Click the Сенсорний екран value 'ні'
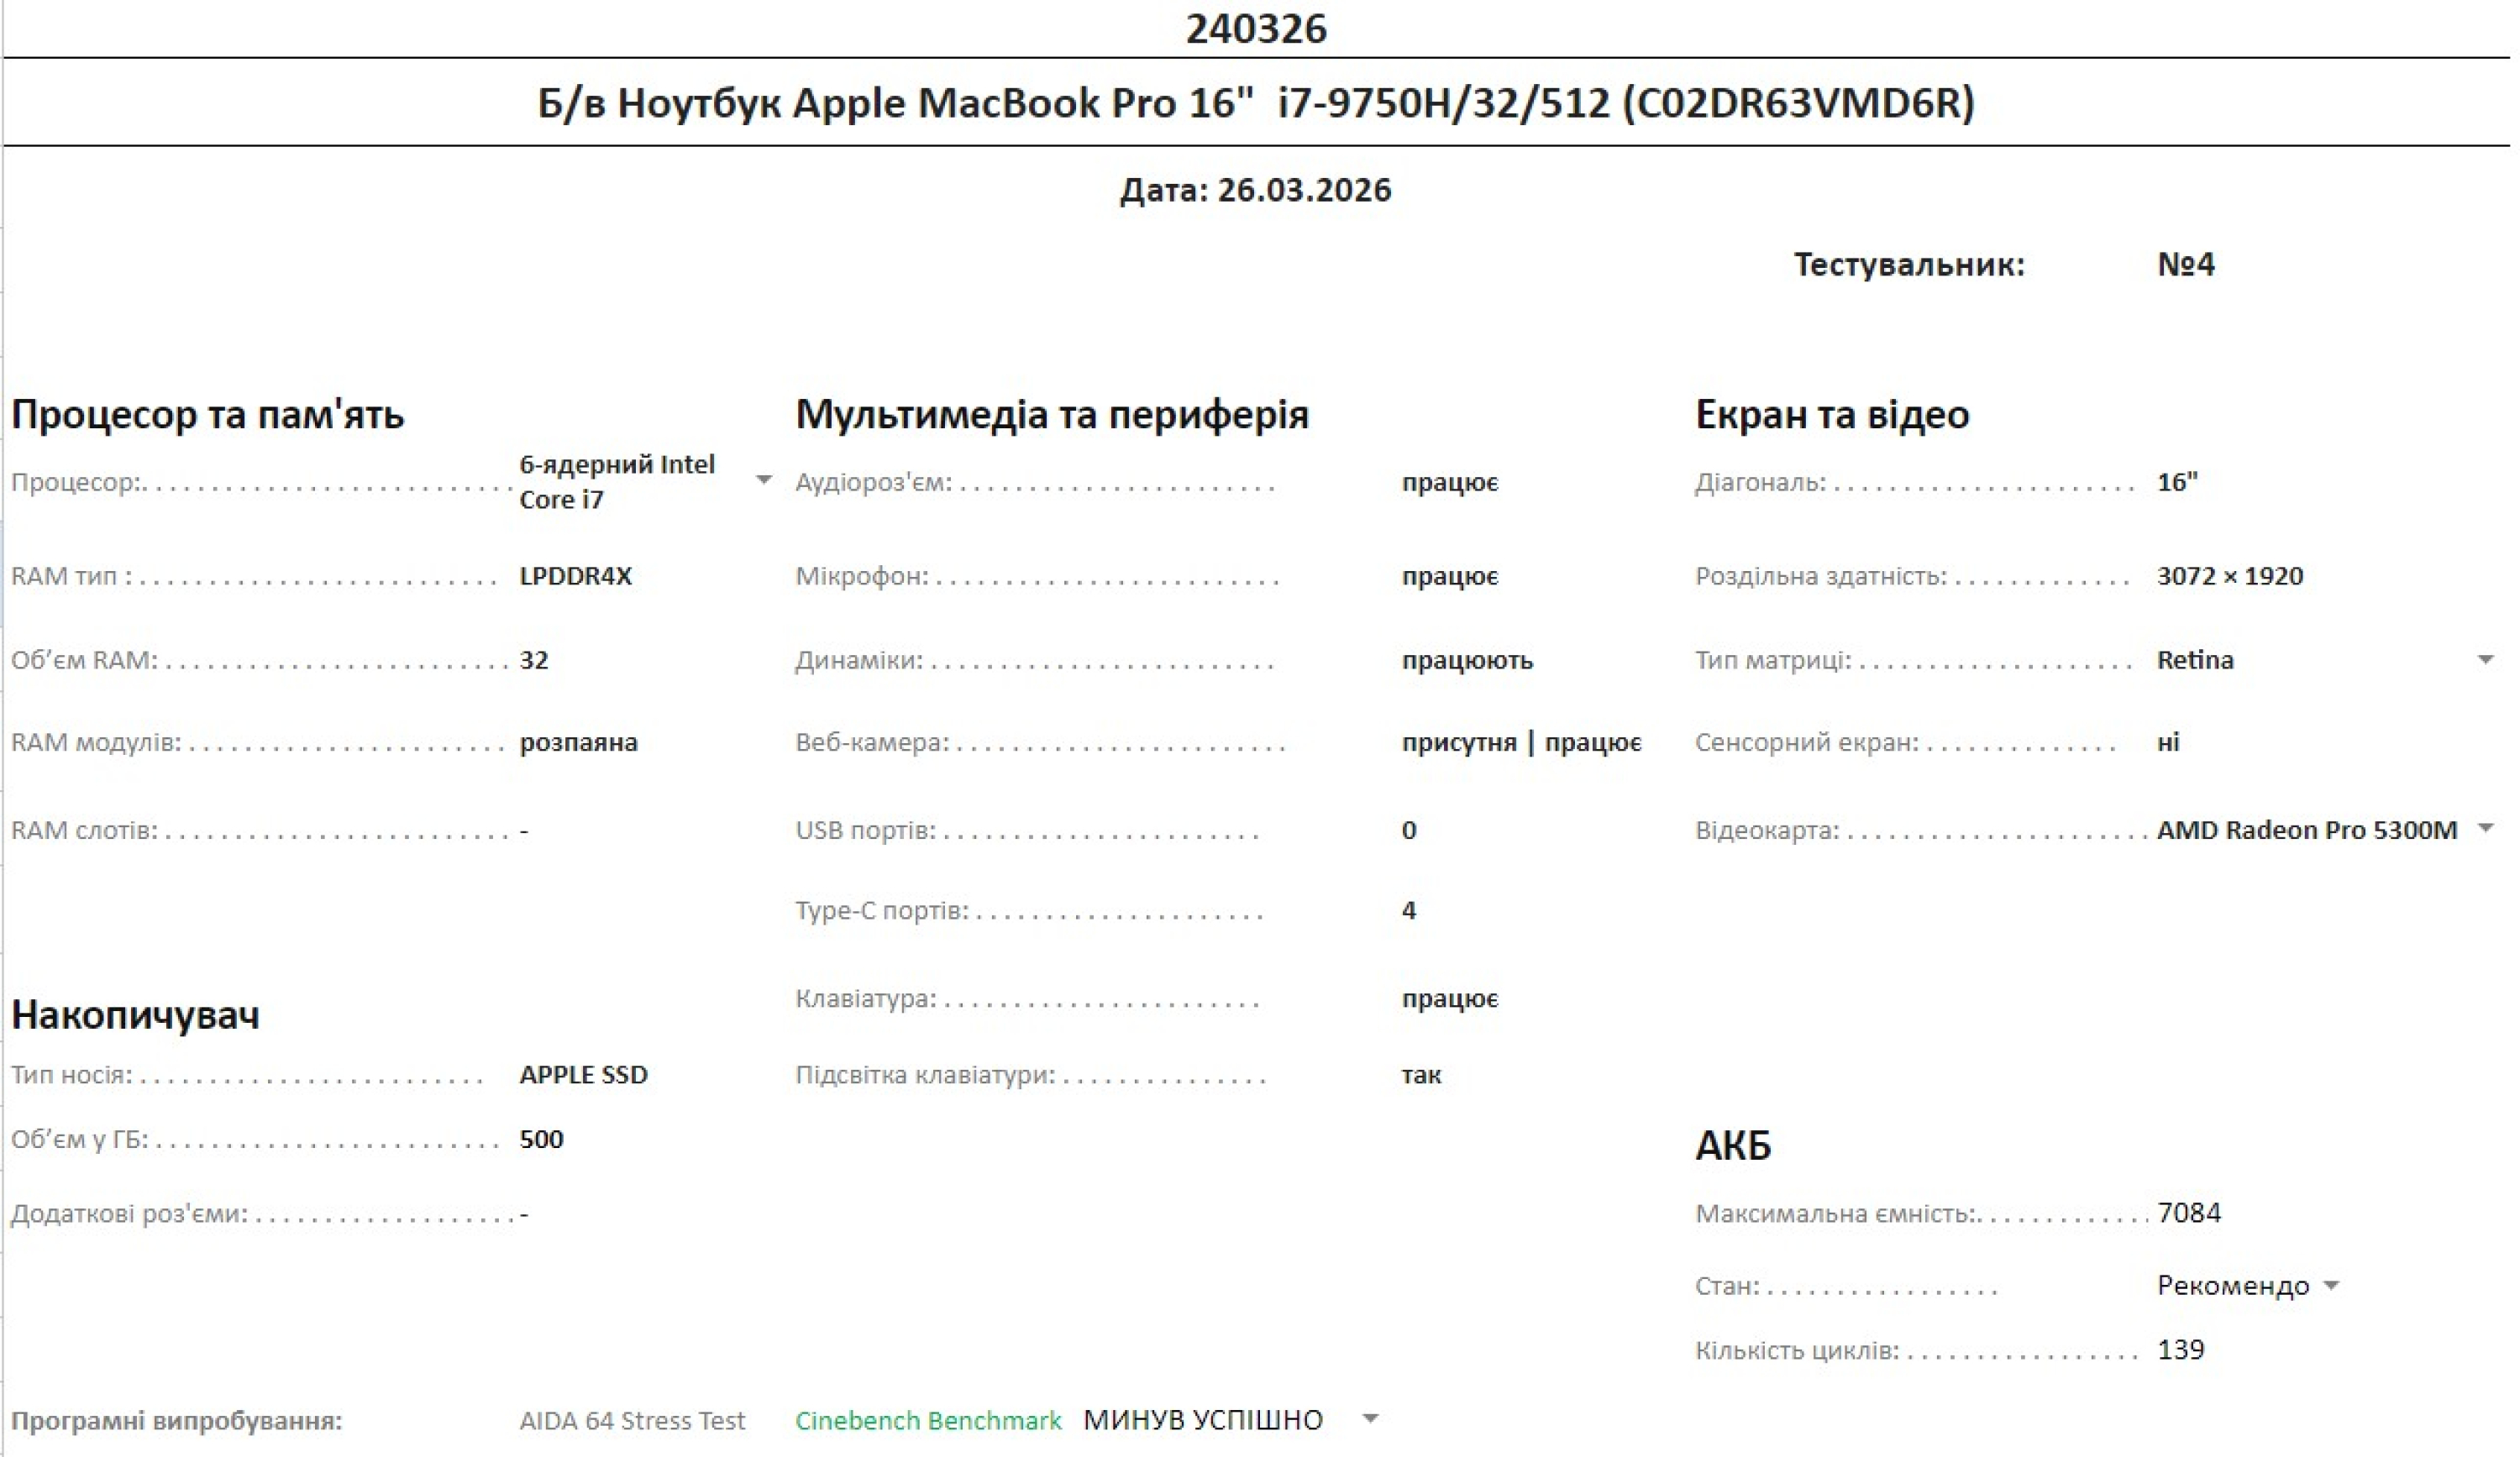Screen dimensions: 2520x1457 pyautogui.click(x=2169, y=743)
